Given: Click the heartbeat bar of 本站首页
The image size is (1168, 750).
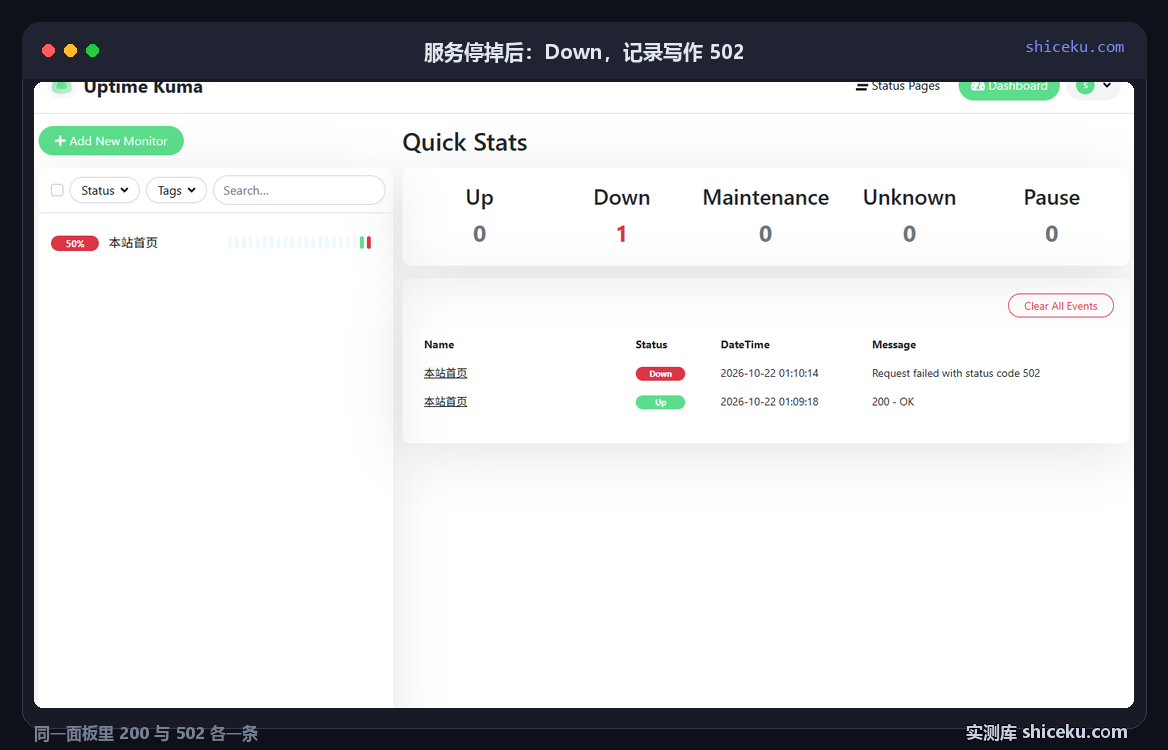Looking at the screenshot, I should 299,243.
